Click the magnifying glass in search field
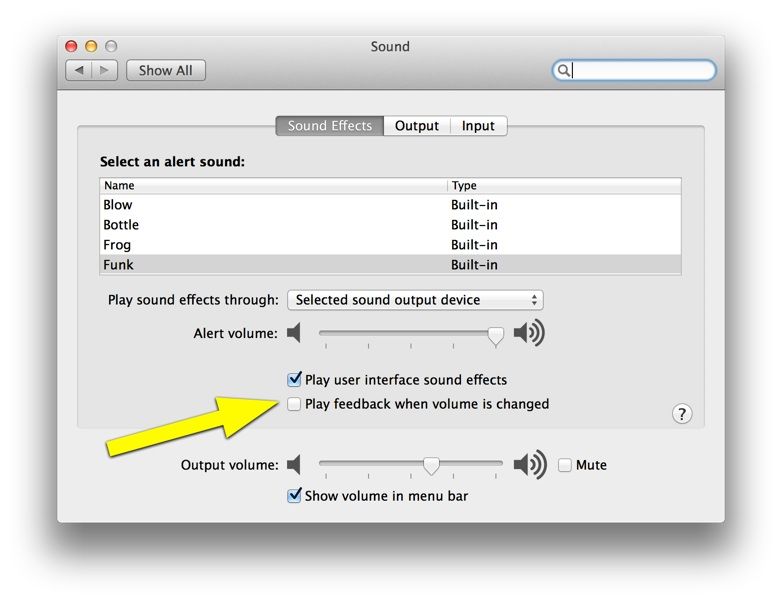The image size is (782, 602). point(564,71)
